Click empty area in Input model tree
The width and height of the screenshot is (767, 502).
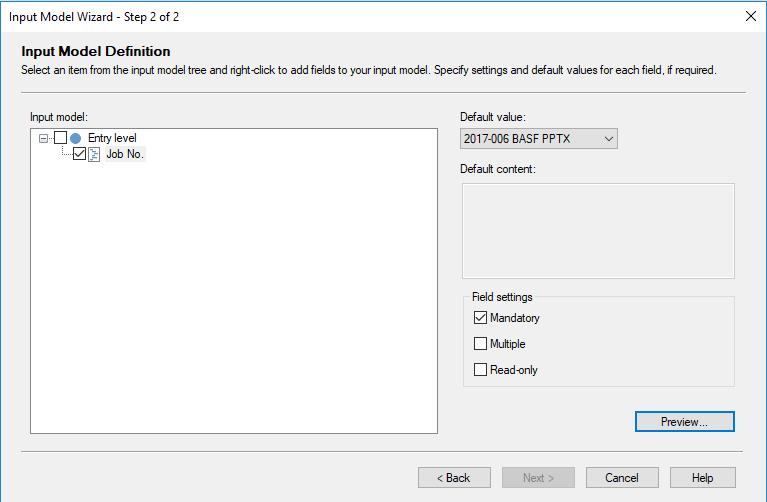tap(234, 300)
